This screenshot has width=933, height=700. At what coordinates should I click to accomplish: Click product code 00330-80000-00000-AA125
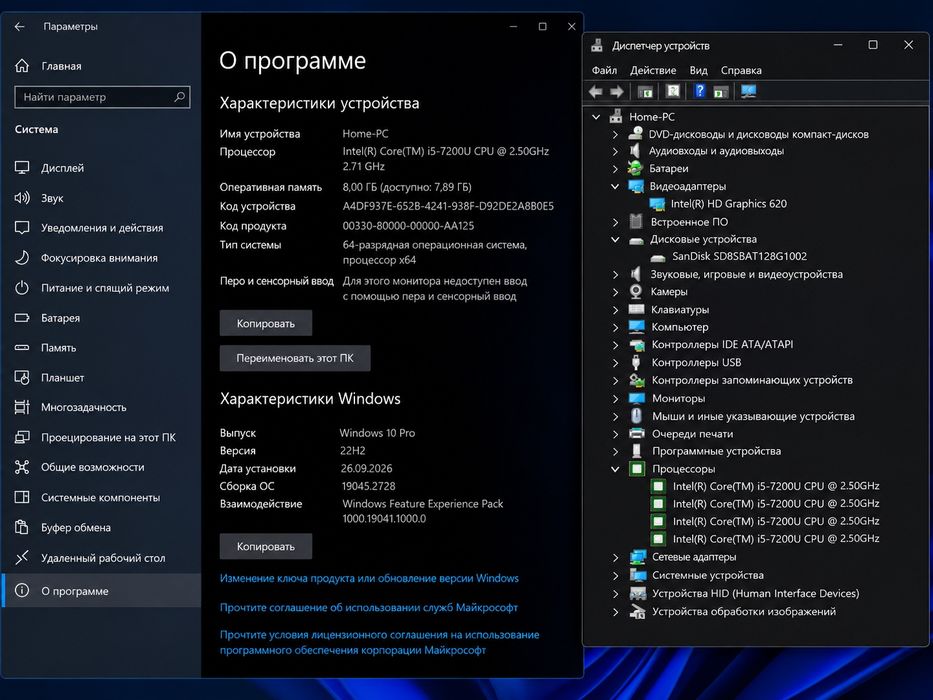coord(408,226)
